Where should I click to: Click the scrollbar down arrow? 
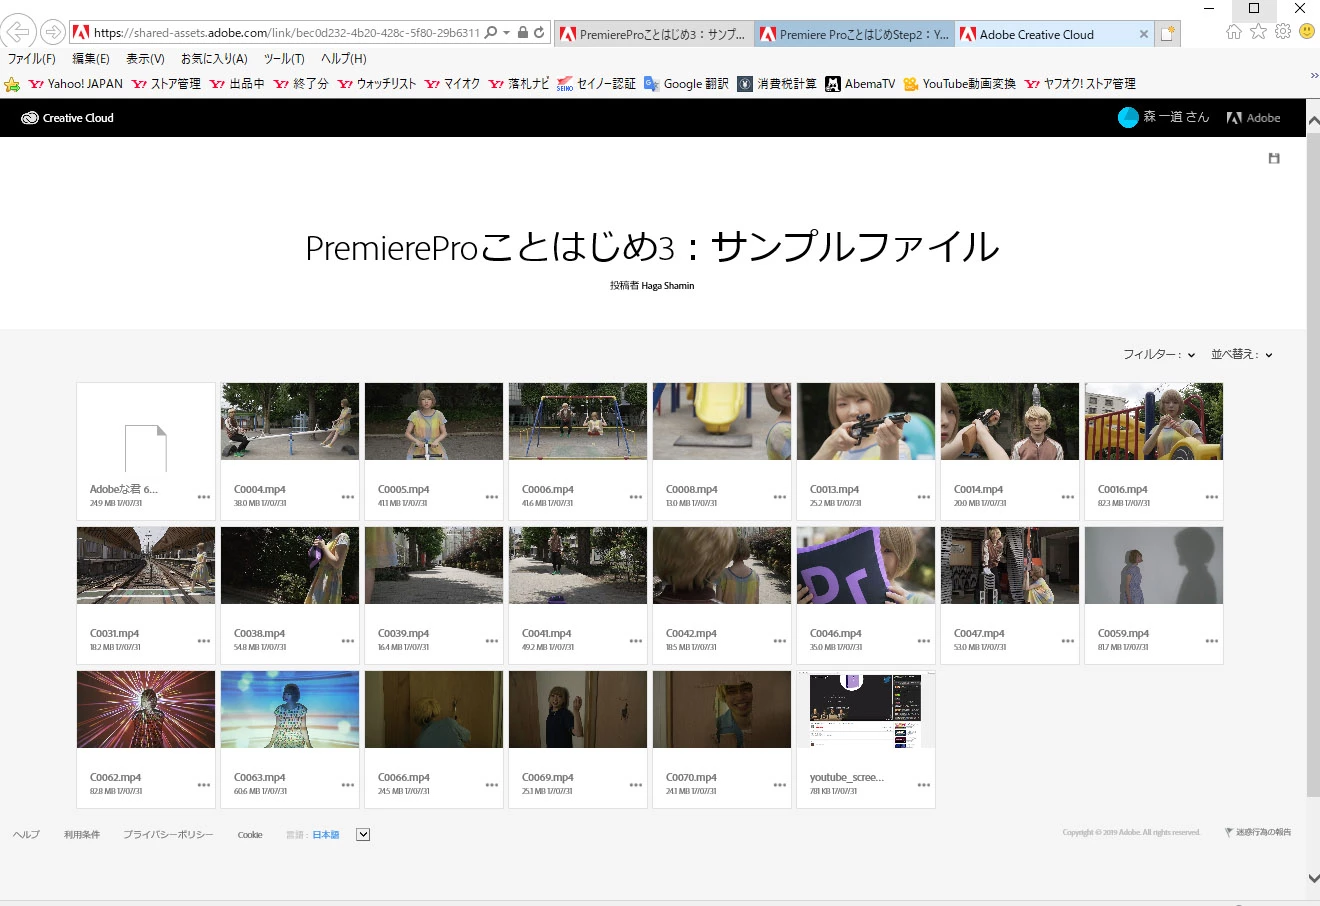click(1313, 878)
